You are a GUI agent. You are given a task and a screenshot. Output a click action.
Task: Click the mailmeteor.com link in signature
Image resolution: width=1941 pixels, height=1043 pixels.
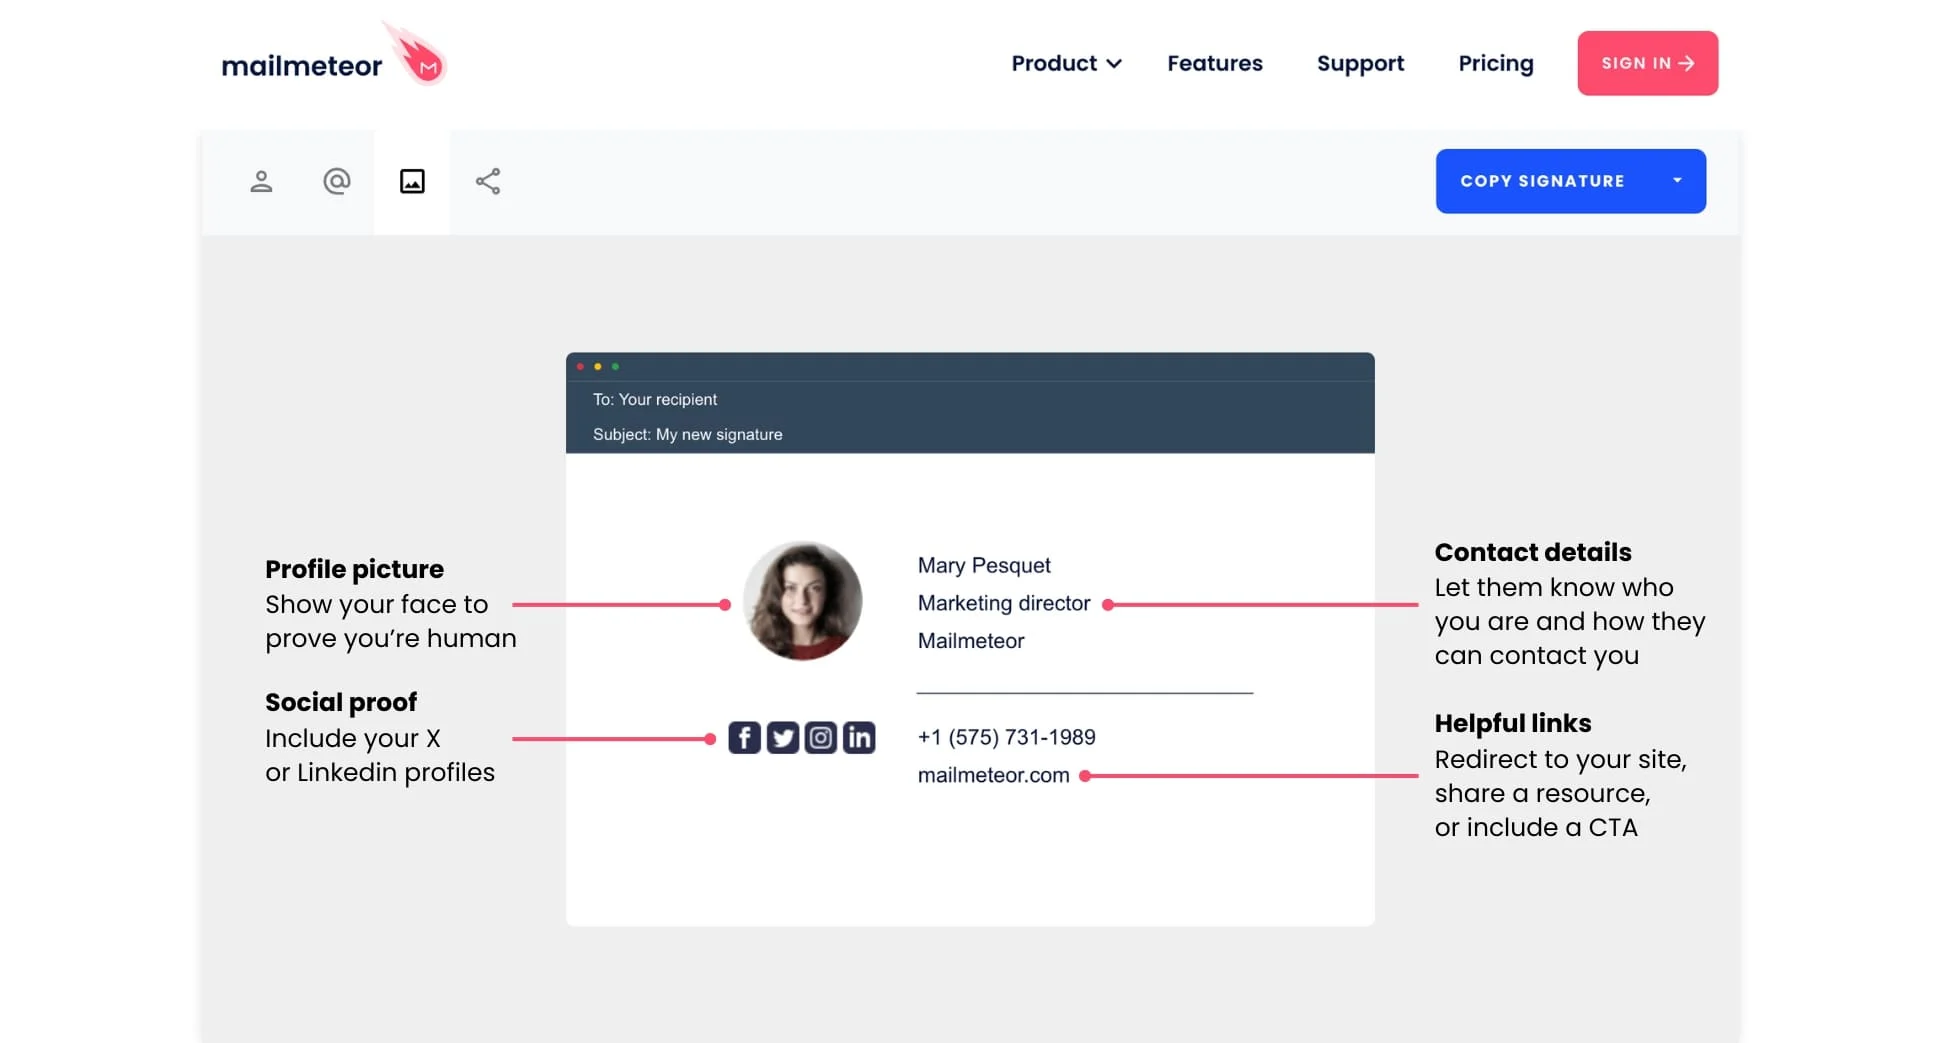point(993,775)
